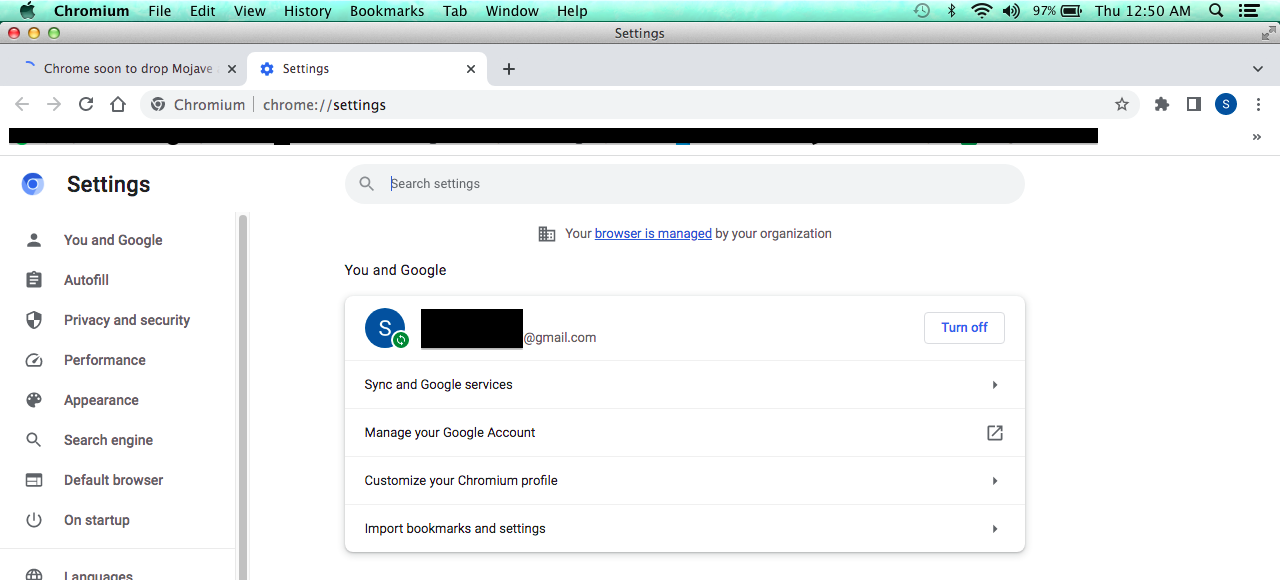Click the Default browser window icon

click(34, 480)
